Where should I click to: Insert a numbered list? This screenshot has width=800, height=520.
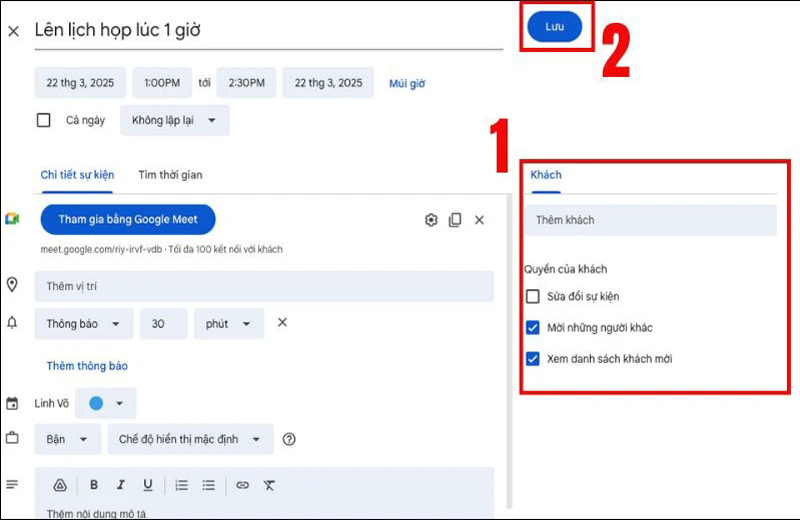tap(182, 485)
